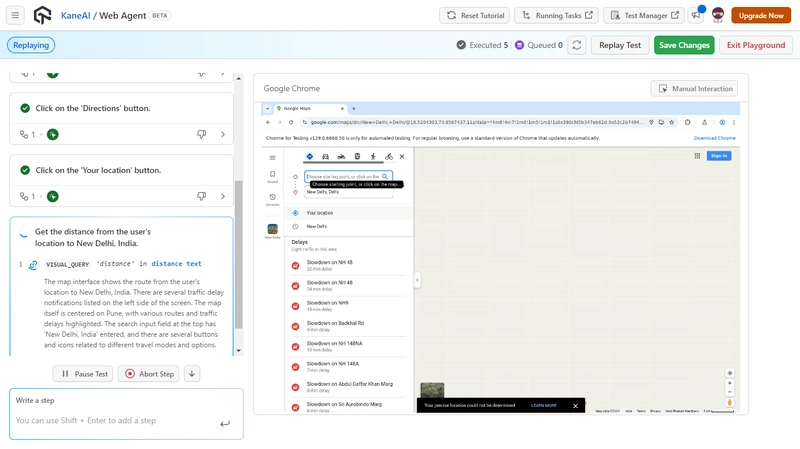Viewport: 800px width, 449px height.
Task: Click the Replaying status pill
Action: pyautogui.click(x=31, y=45)
